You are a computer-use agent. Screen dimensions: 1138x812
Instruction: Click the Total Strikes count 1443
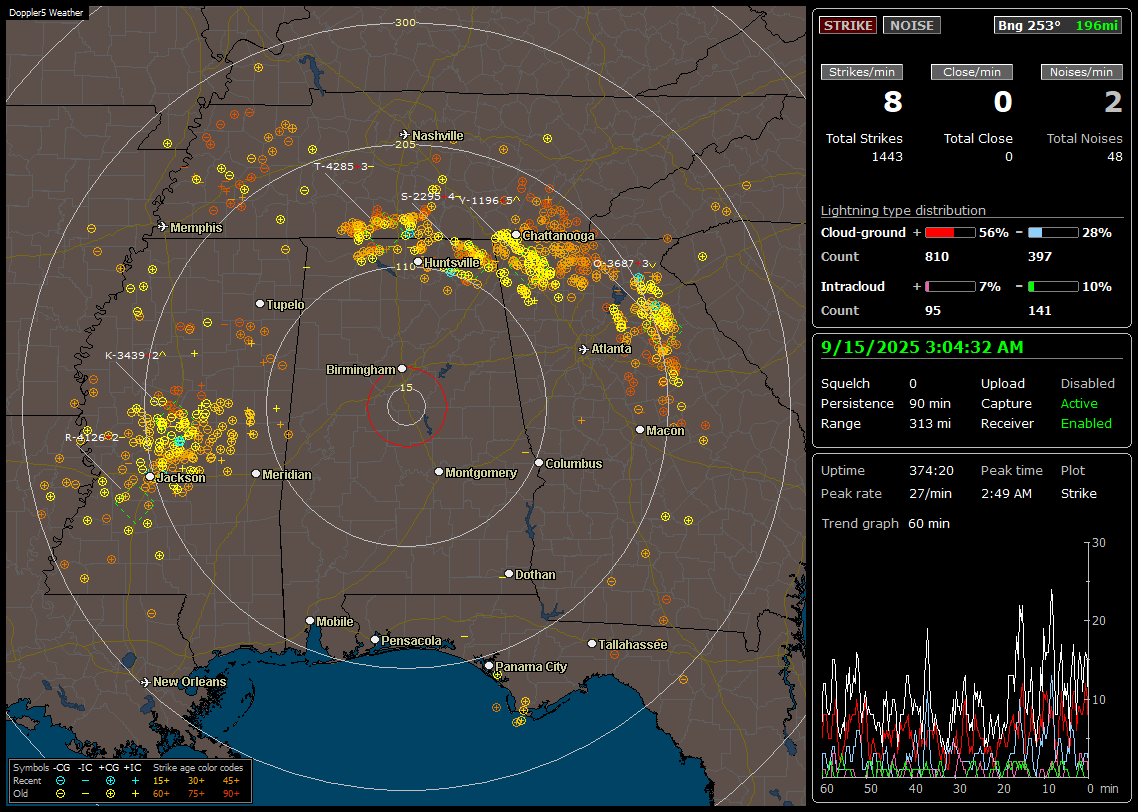click(887, 157)
